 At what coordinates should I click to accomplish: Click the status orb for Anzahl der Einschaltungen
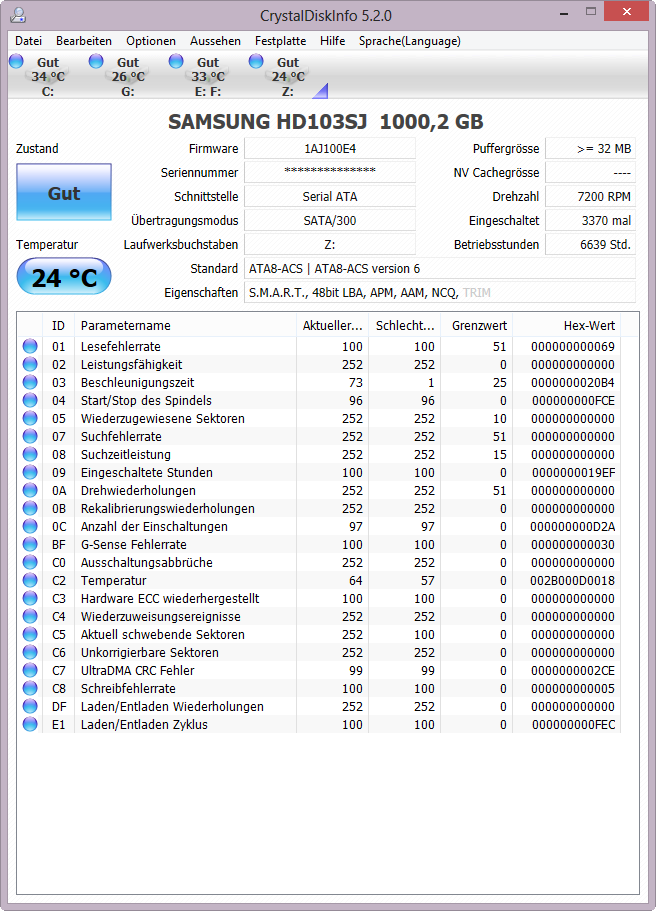click(30, 526)
